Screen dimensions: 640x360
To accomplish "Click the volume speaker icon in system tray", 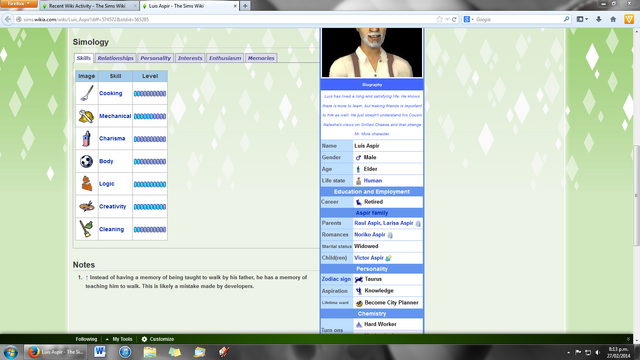I will tap(598, 352).
